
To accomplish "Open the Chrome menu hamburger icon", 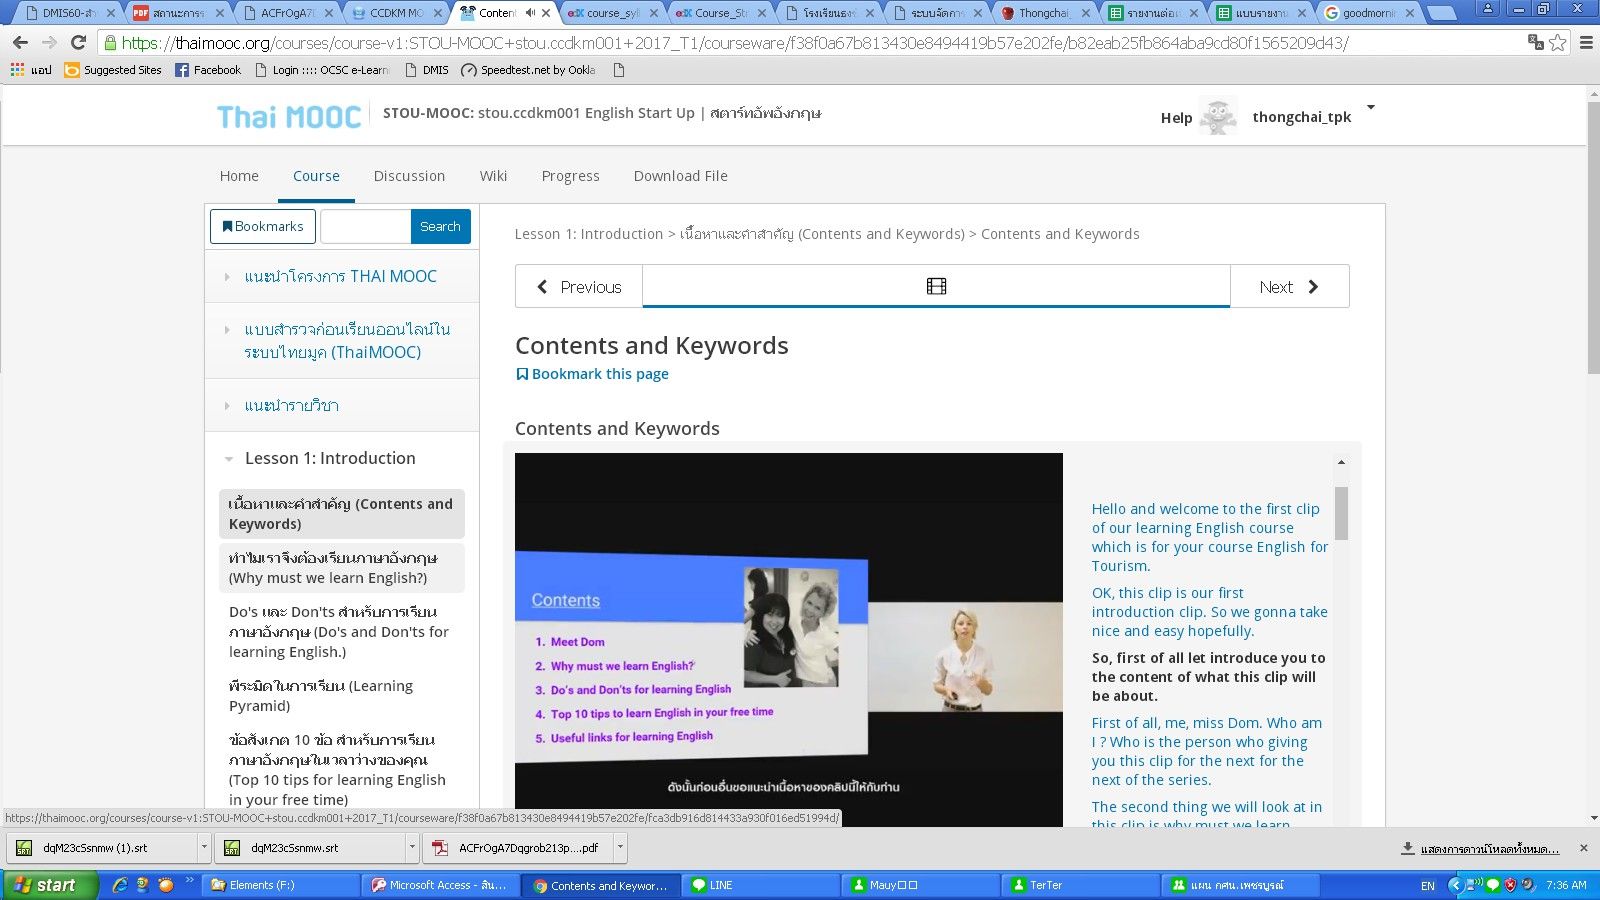I will click(x=1585, y=43).
